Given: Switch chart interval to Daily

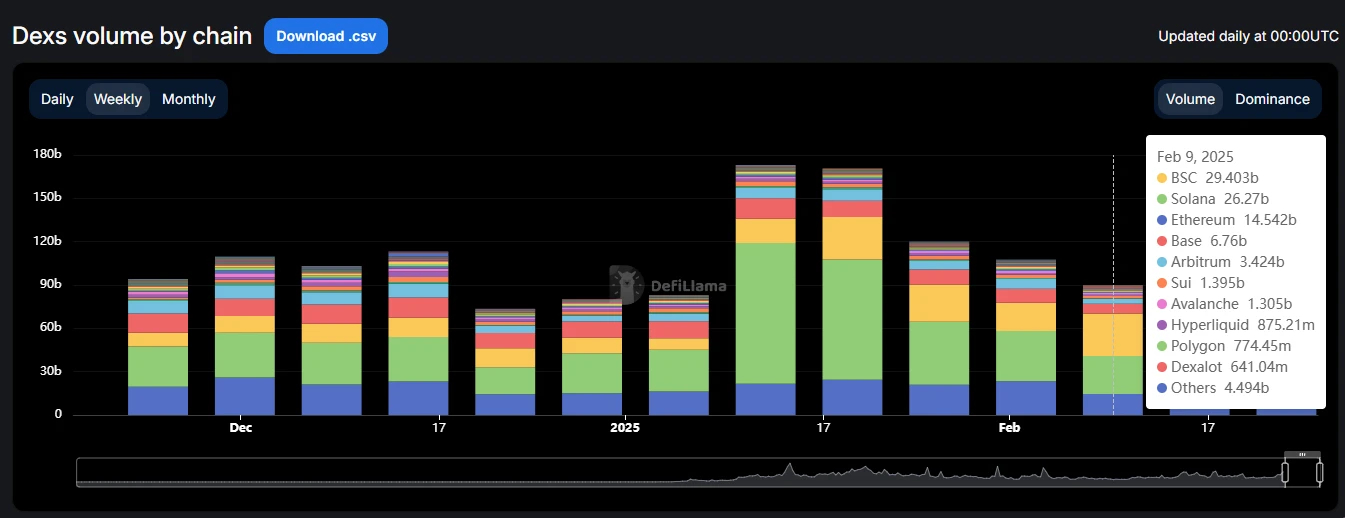Looking at the screenshot, I should click(57, 99).
